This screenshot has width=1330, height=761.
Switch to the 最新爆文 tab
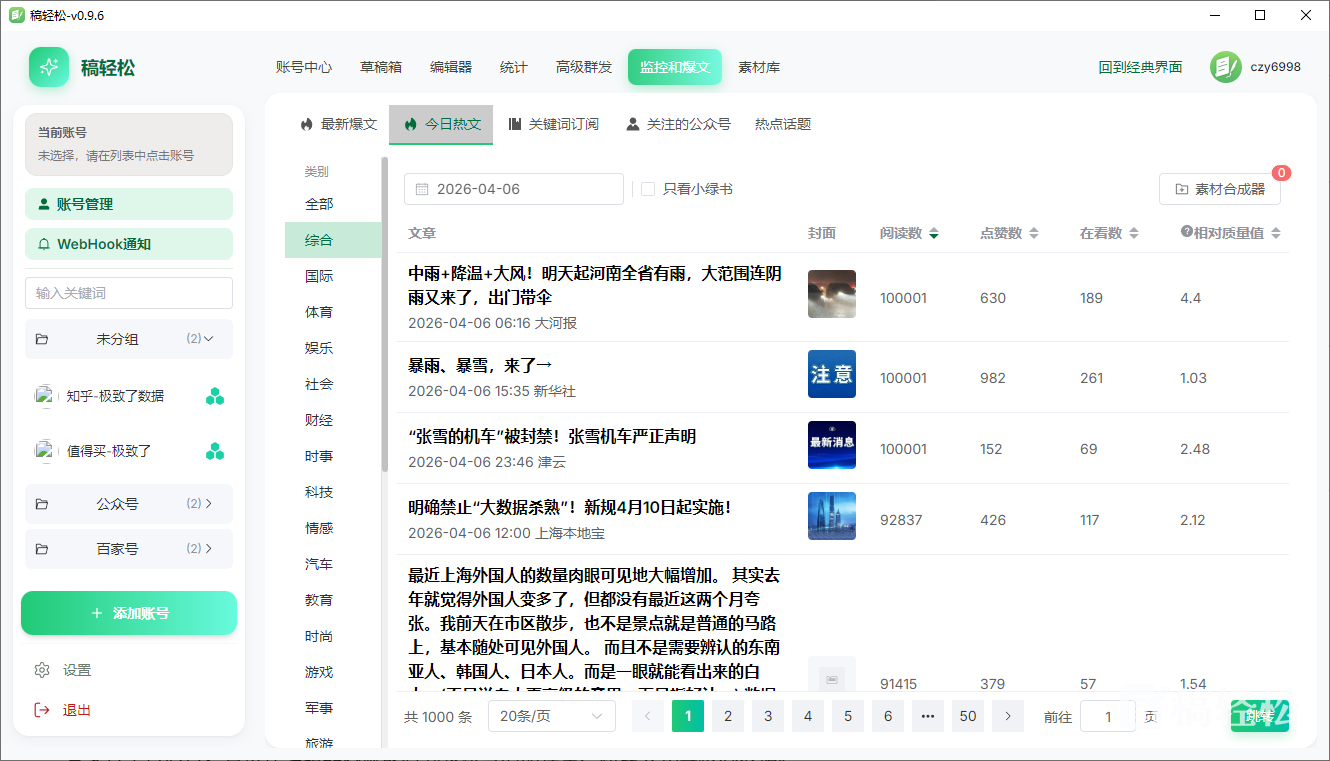(x=338, y=124)
